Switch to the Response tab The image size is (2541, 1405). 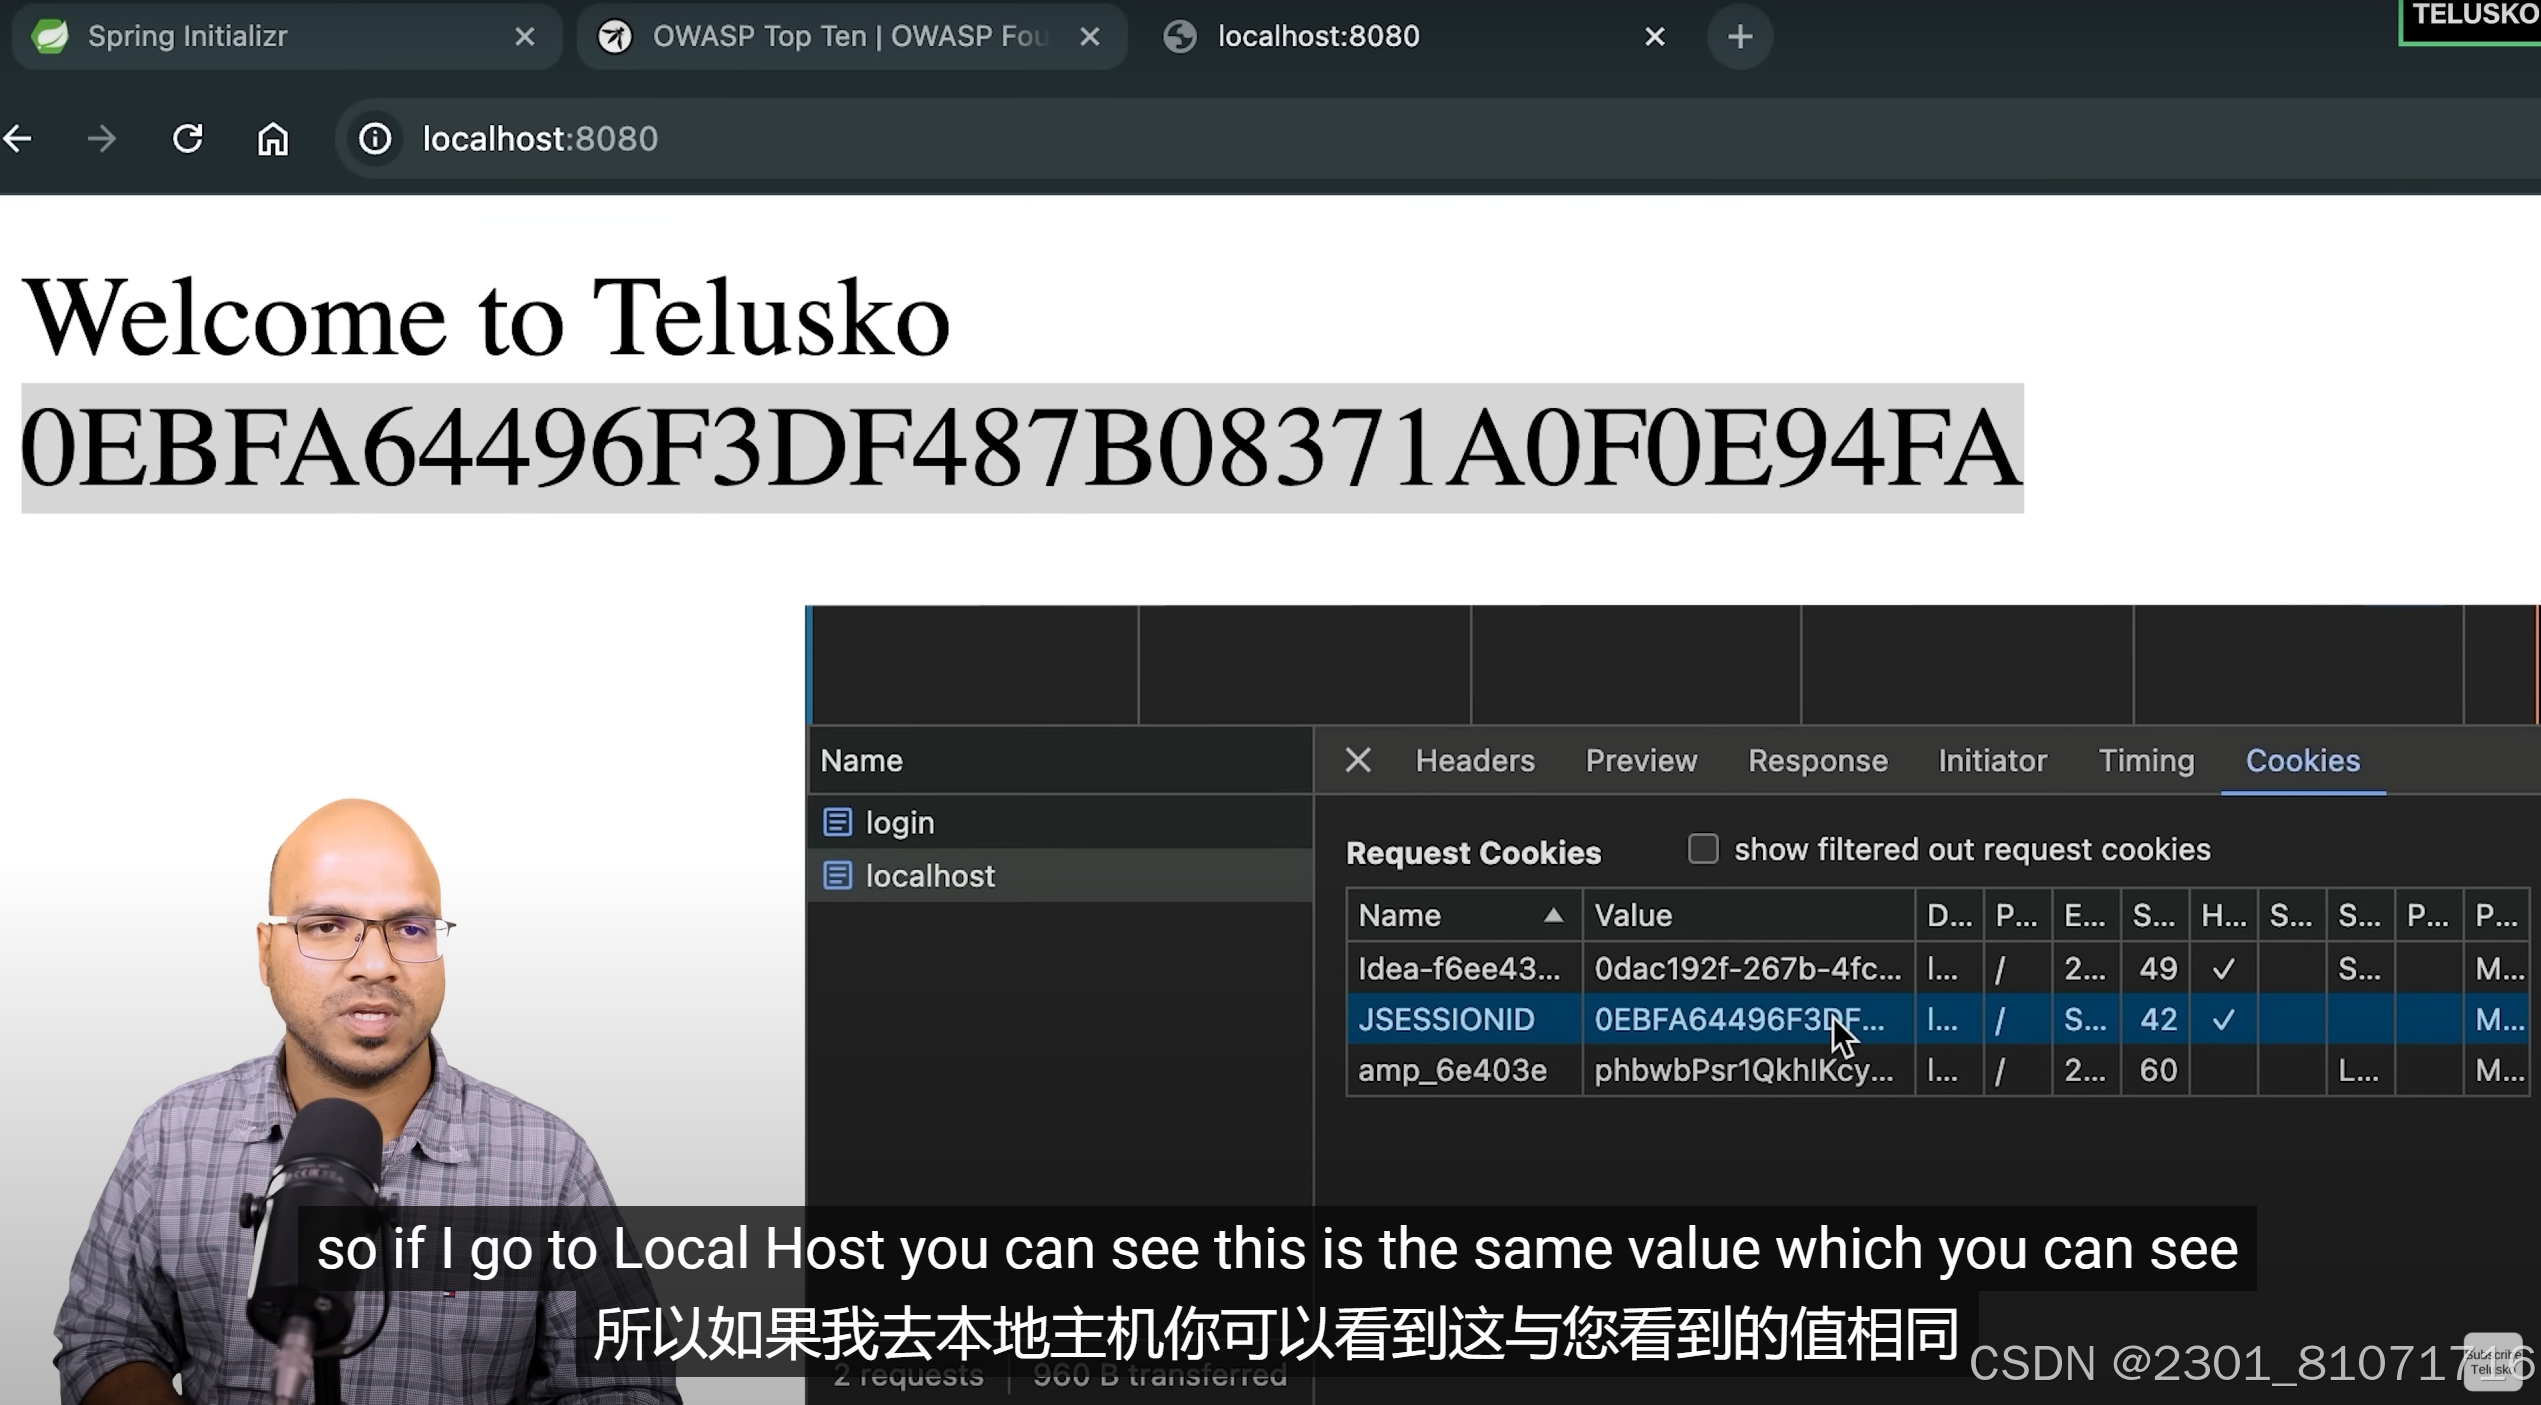pyautogui.click(x=1817, y=760)
